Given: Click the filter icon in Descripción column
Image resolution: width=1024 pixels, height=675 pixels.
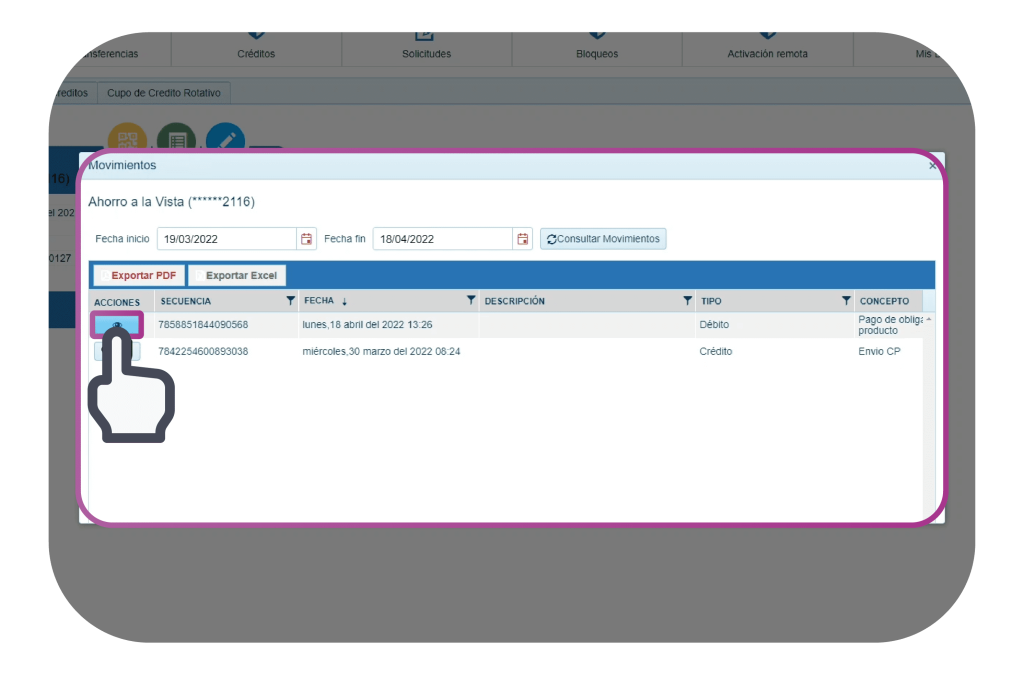Looking at the screenshot, I should pyautogui.click(x=687, y=301).
